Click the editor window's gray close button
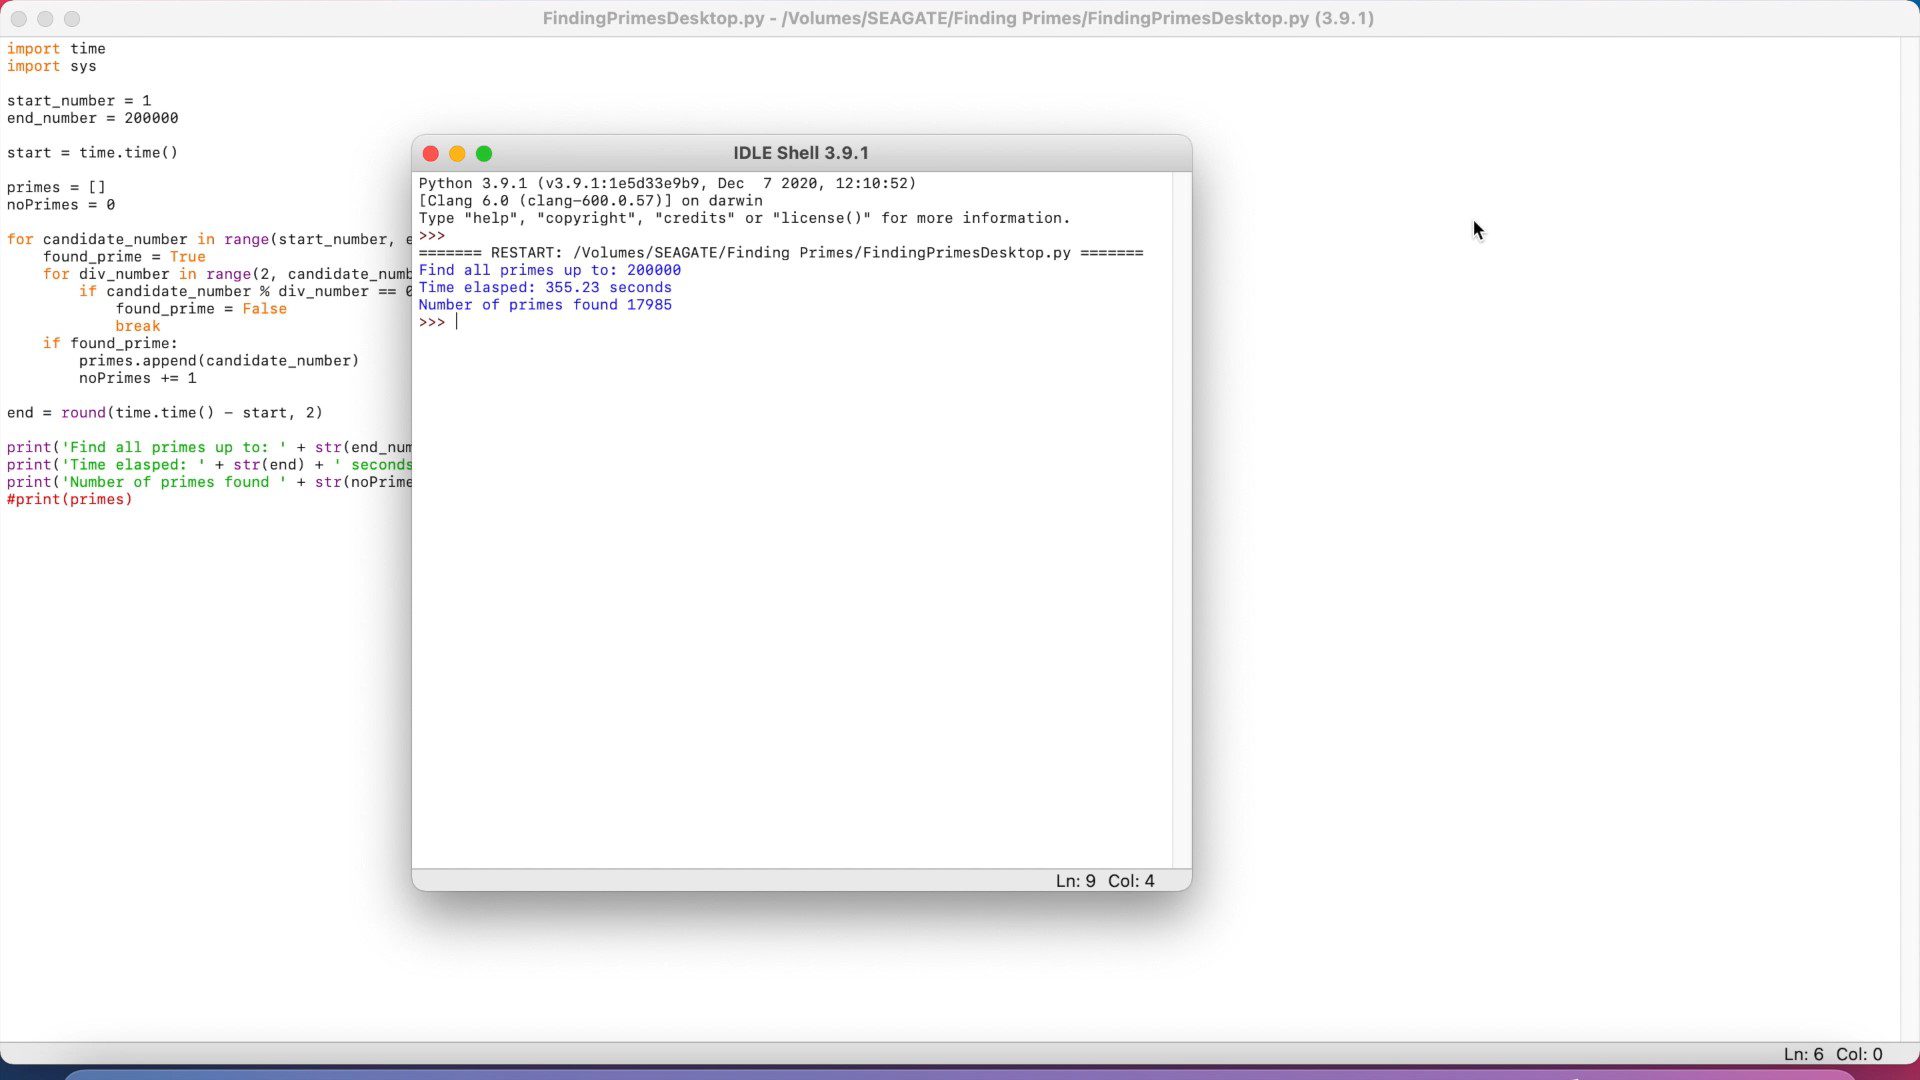The width and height of the screenshot is (1920, 1080). [19, 19]
